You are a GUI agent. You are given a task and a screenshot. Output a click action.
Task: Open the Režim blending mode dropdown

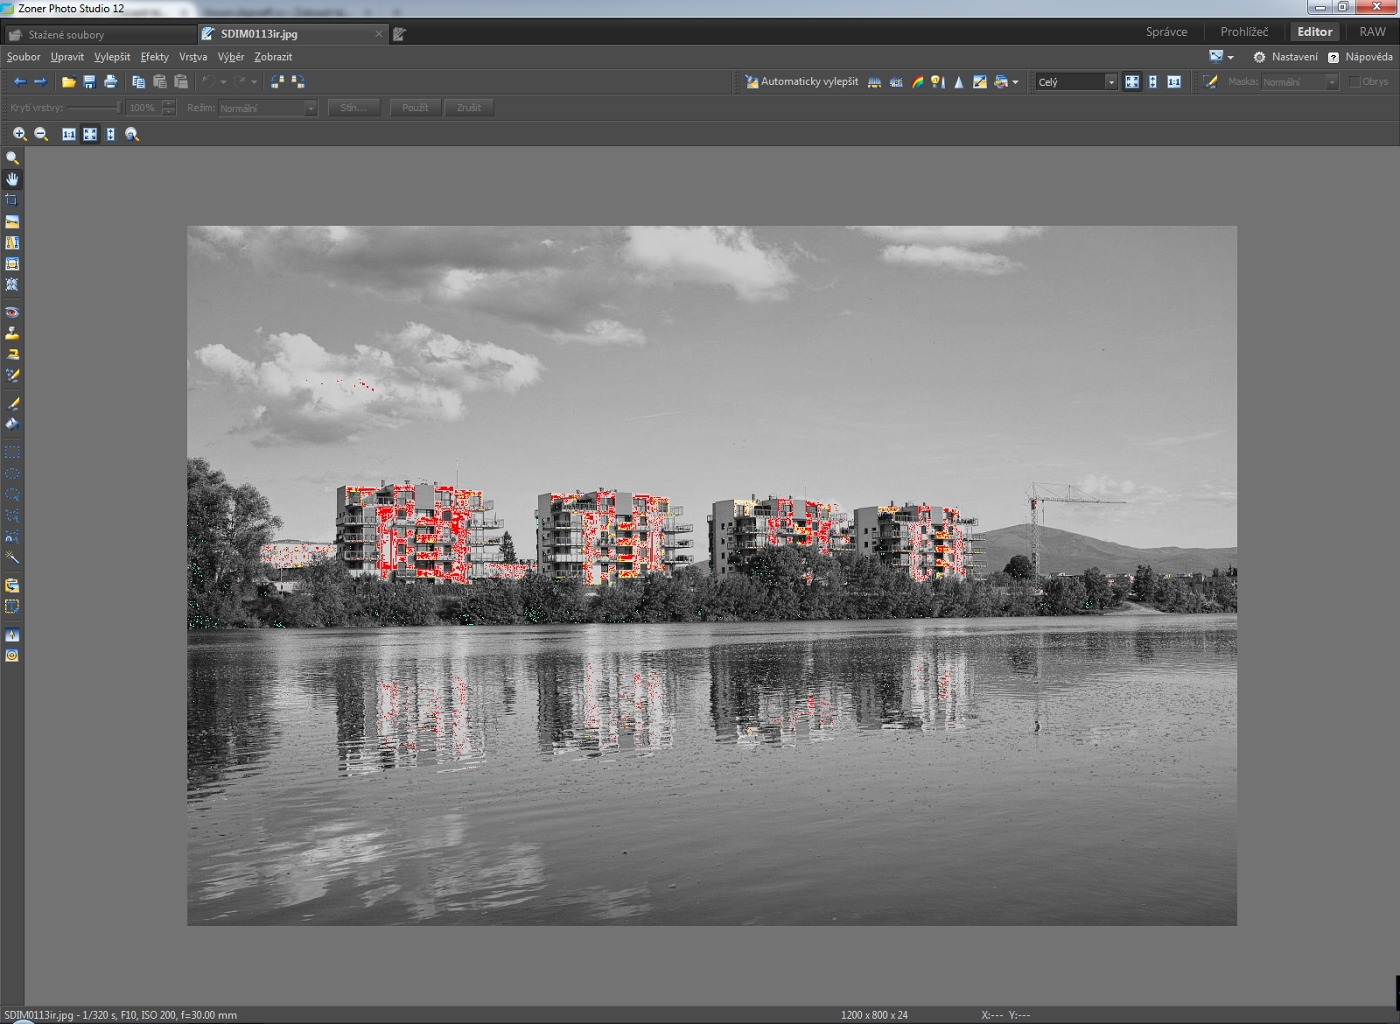tap(310, 108)
